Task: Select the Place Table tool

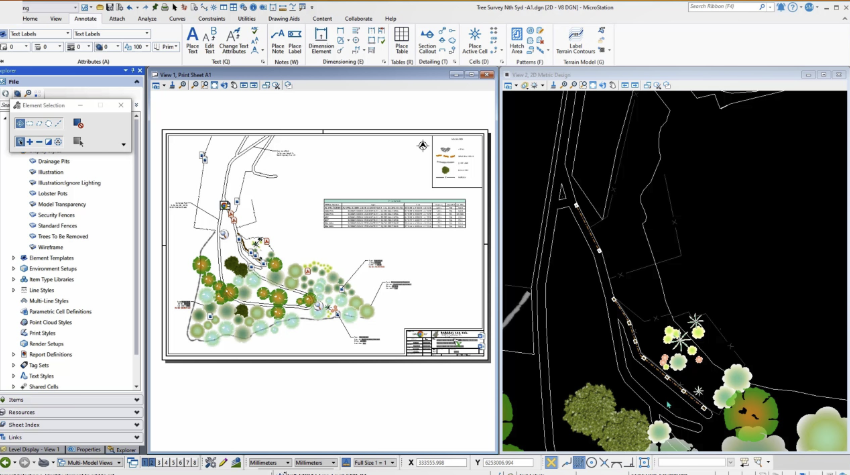Action: pyautogui.click(x=402, y=41)
